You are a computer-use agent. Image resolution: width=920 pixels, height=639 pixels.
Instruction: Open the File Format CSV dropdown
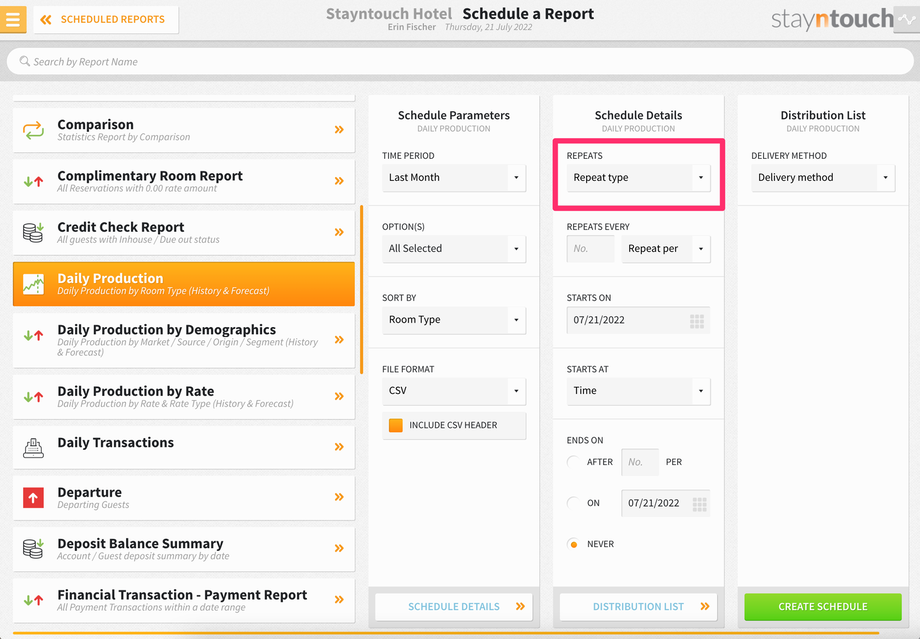(x=454, y=391)
